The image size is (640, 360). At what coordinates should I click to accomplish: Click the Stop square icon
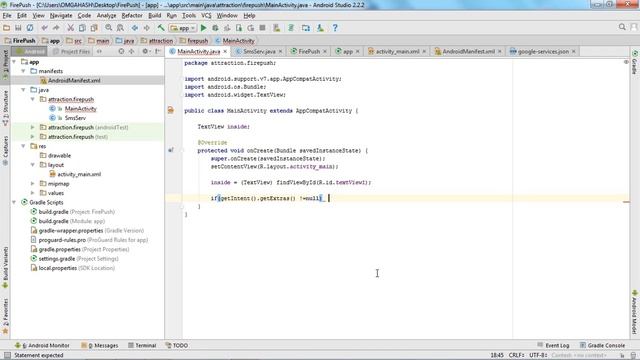(262, 28)
